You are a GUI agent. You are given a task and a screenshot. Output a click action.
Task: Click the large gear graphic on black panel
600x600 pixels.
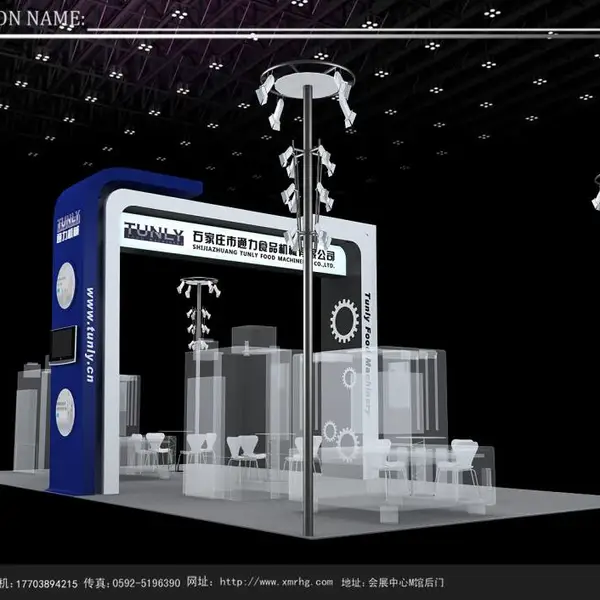[345, 321]
